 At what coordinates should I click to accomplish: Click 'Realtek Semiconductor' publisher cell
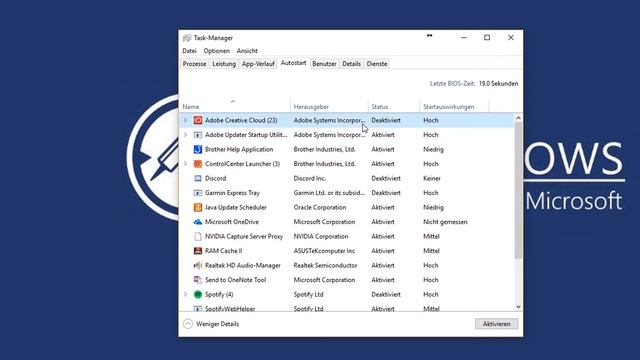pyautogui.click(x=325, y=265)
